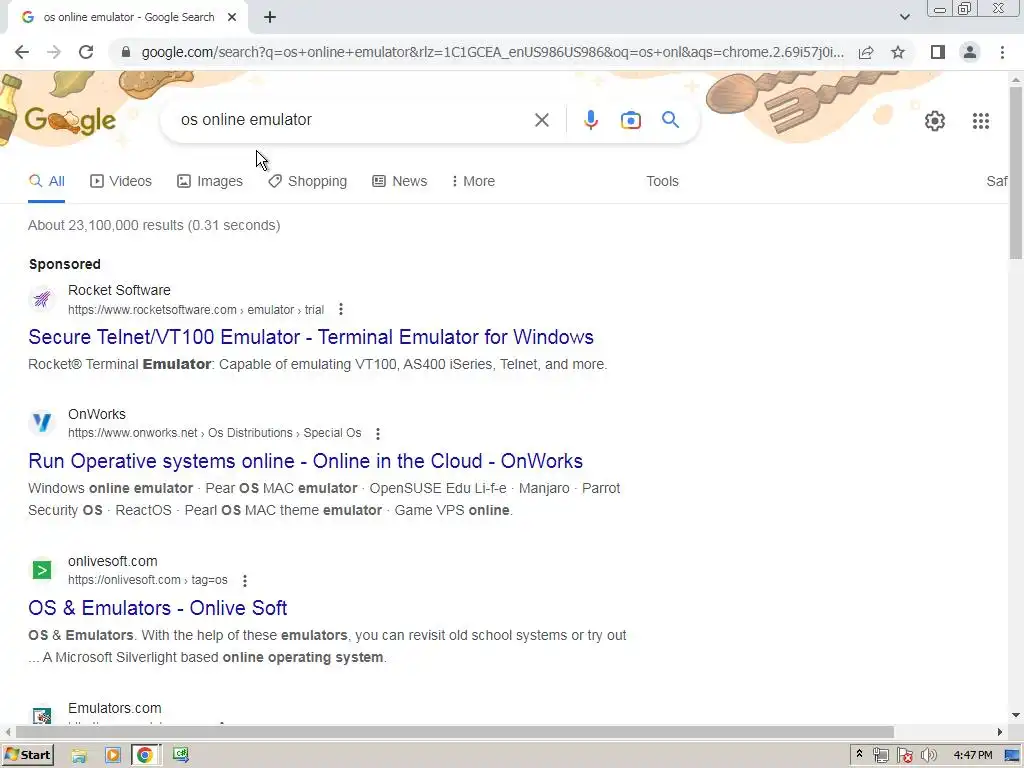
Task: Share this page icon in address bar
Action: tap(866, 52)
